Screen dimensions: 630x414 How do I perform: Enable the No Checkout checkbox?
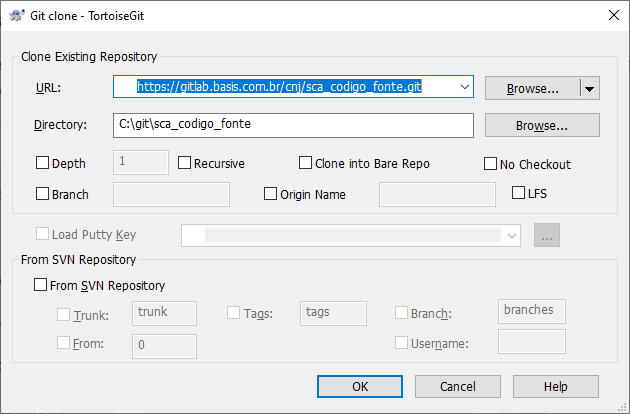click(x=491, y=164)
